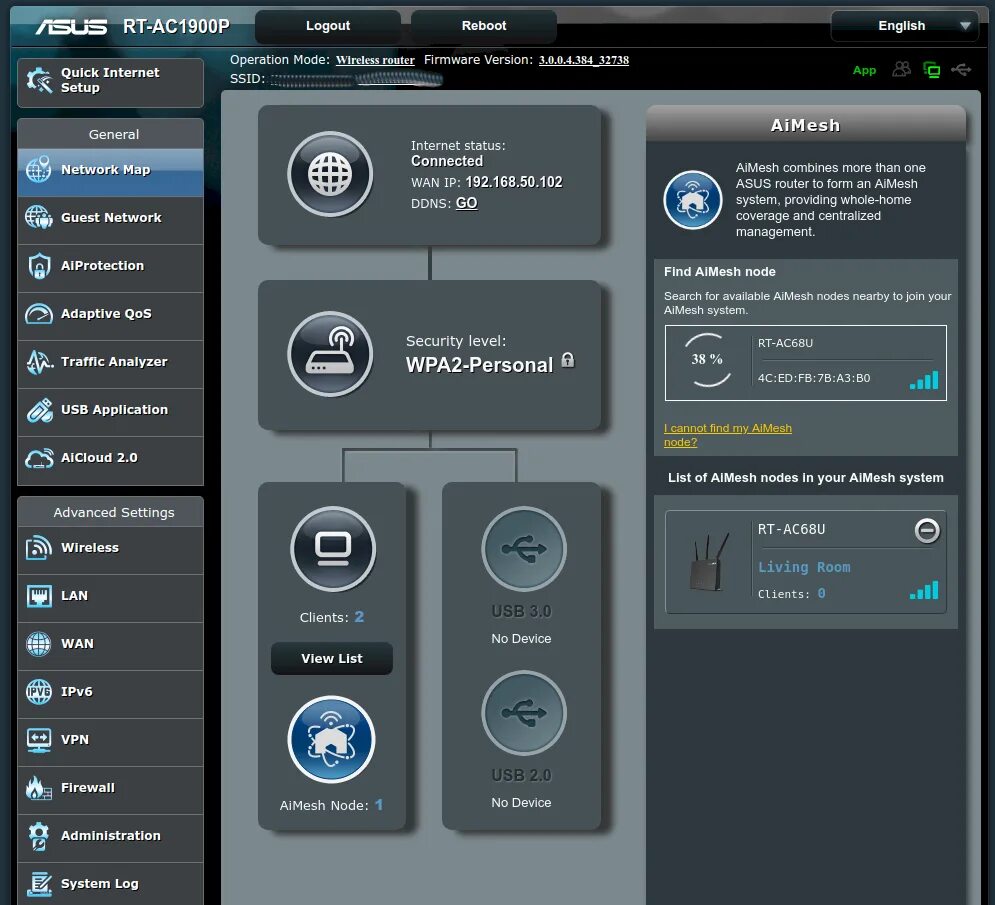Open the English language dropdown
995x905 pixels.
click(x=904, y=26)
